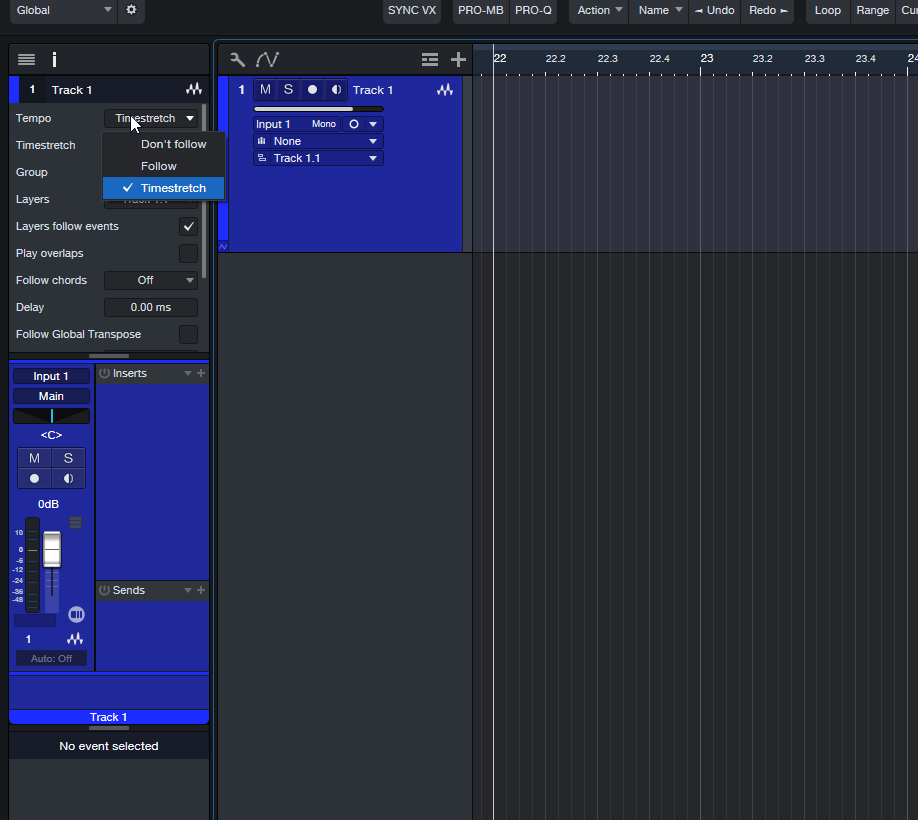Click the waveform icon in the inspector Track 1 header
Screen dimensions: 918x820
(194, 90)
